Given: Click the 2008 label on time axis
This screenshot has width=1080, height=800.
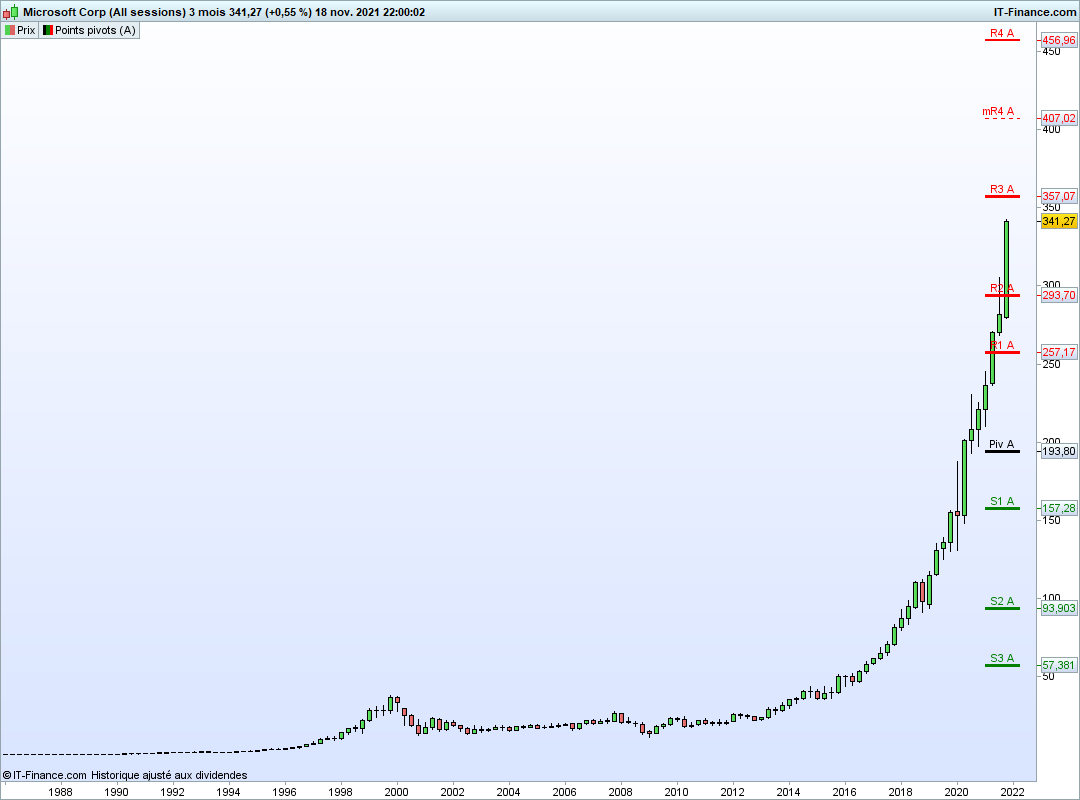Looking at the screenshot, I should coord(621,792).
